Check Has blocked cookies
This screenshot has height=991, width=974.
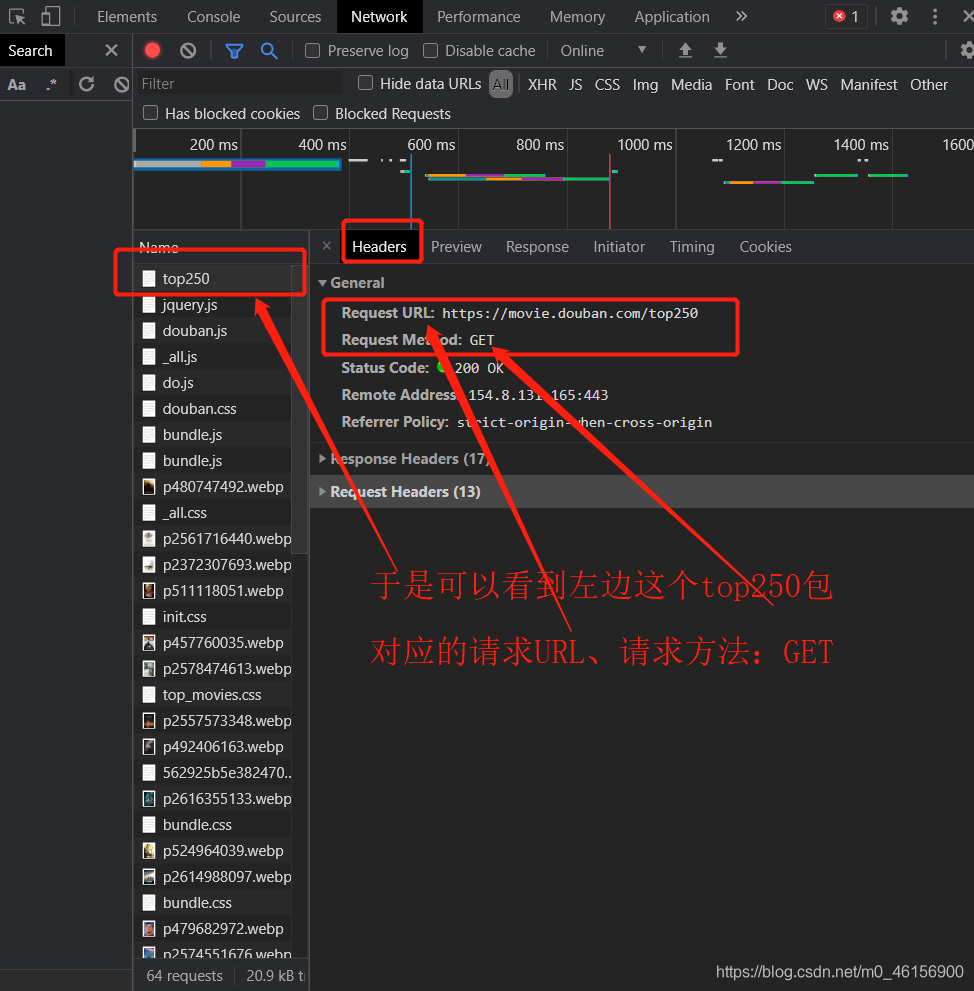150,112
